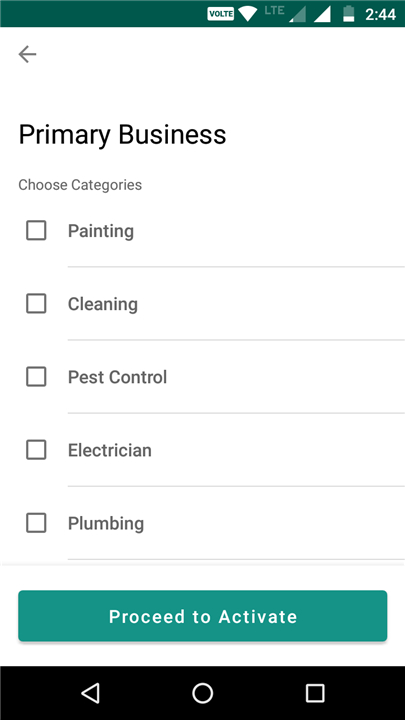
Task: Pick the Pest Control category label
Action: click(118, 377)
